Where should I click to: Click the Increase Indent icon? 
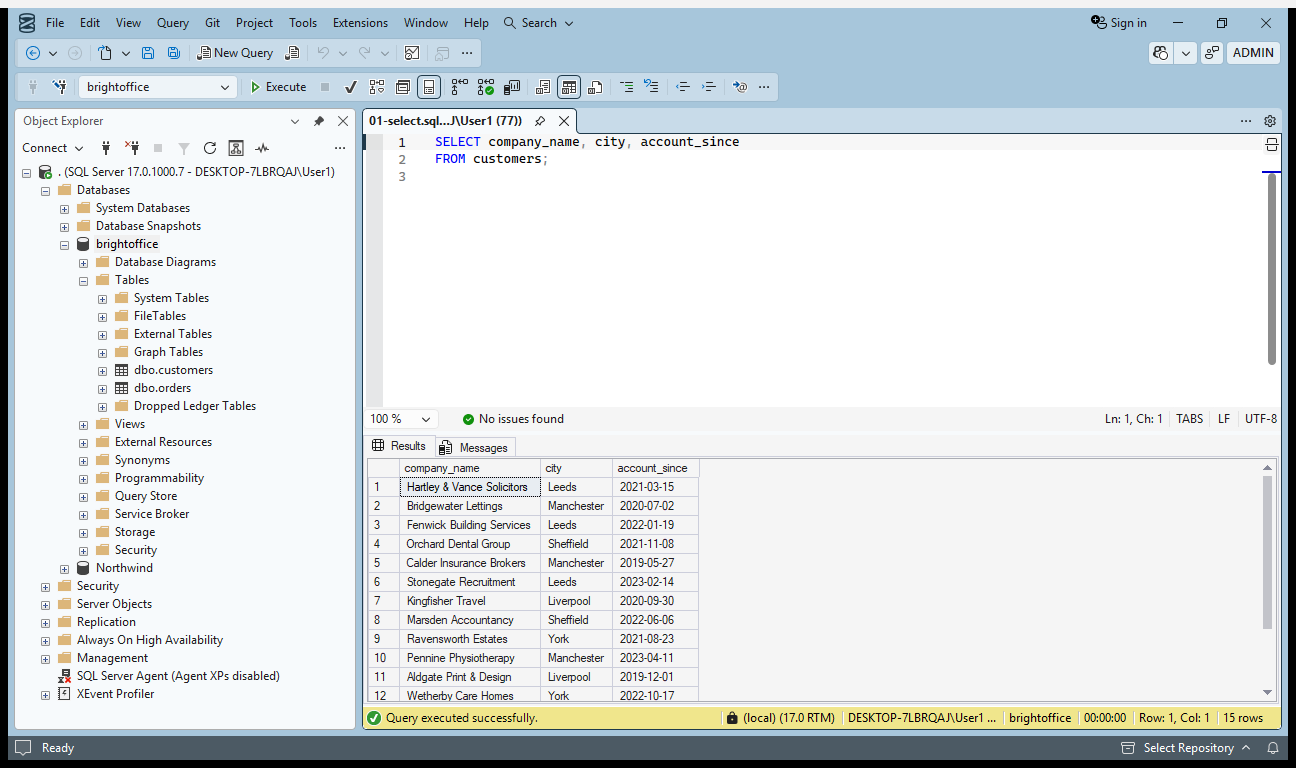tap(709, 87)
